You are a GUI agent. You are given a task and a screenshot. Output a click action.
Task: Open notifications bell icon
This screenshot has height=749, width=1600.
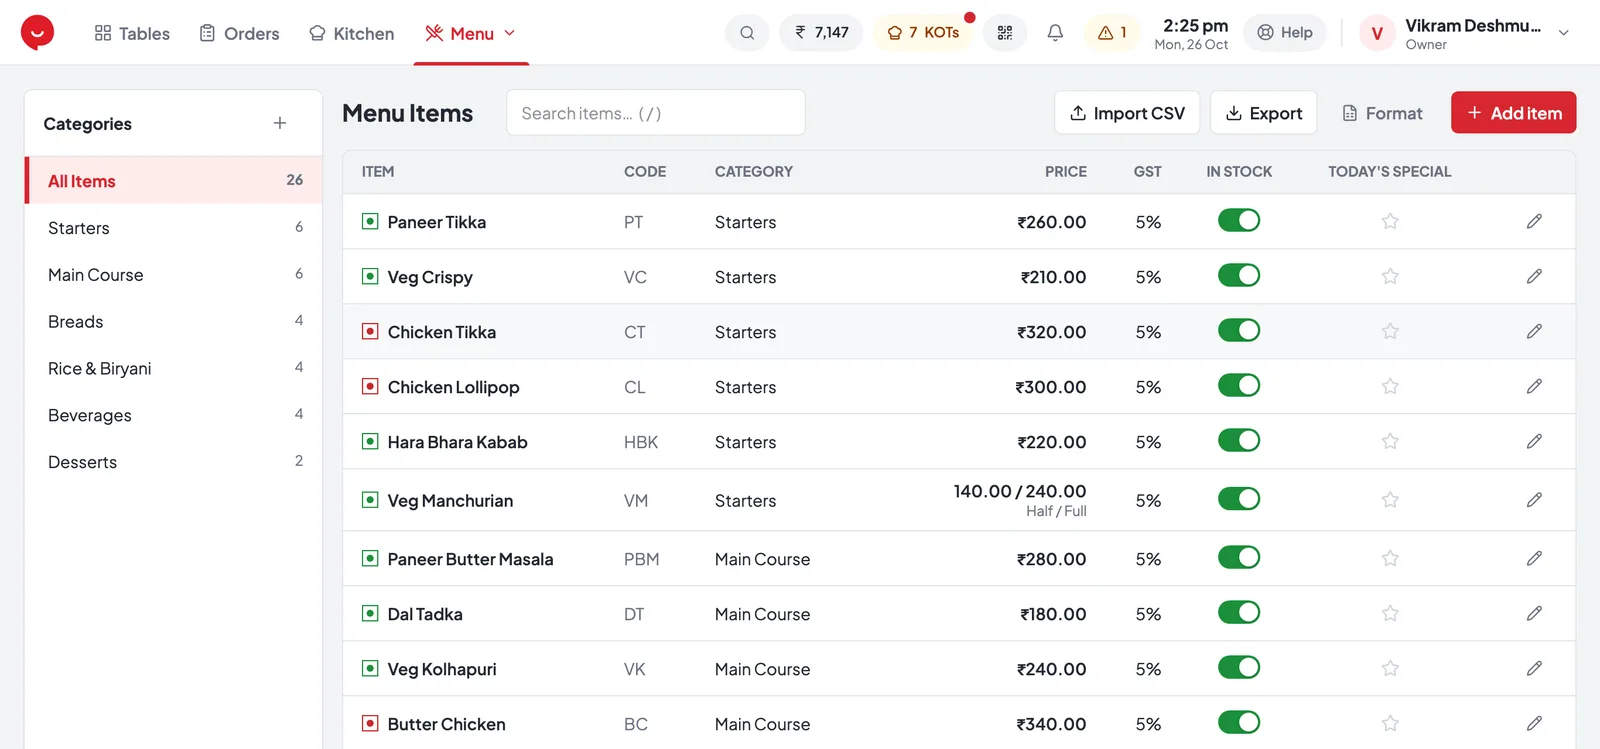point(1055,33)
